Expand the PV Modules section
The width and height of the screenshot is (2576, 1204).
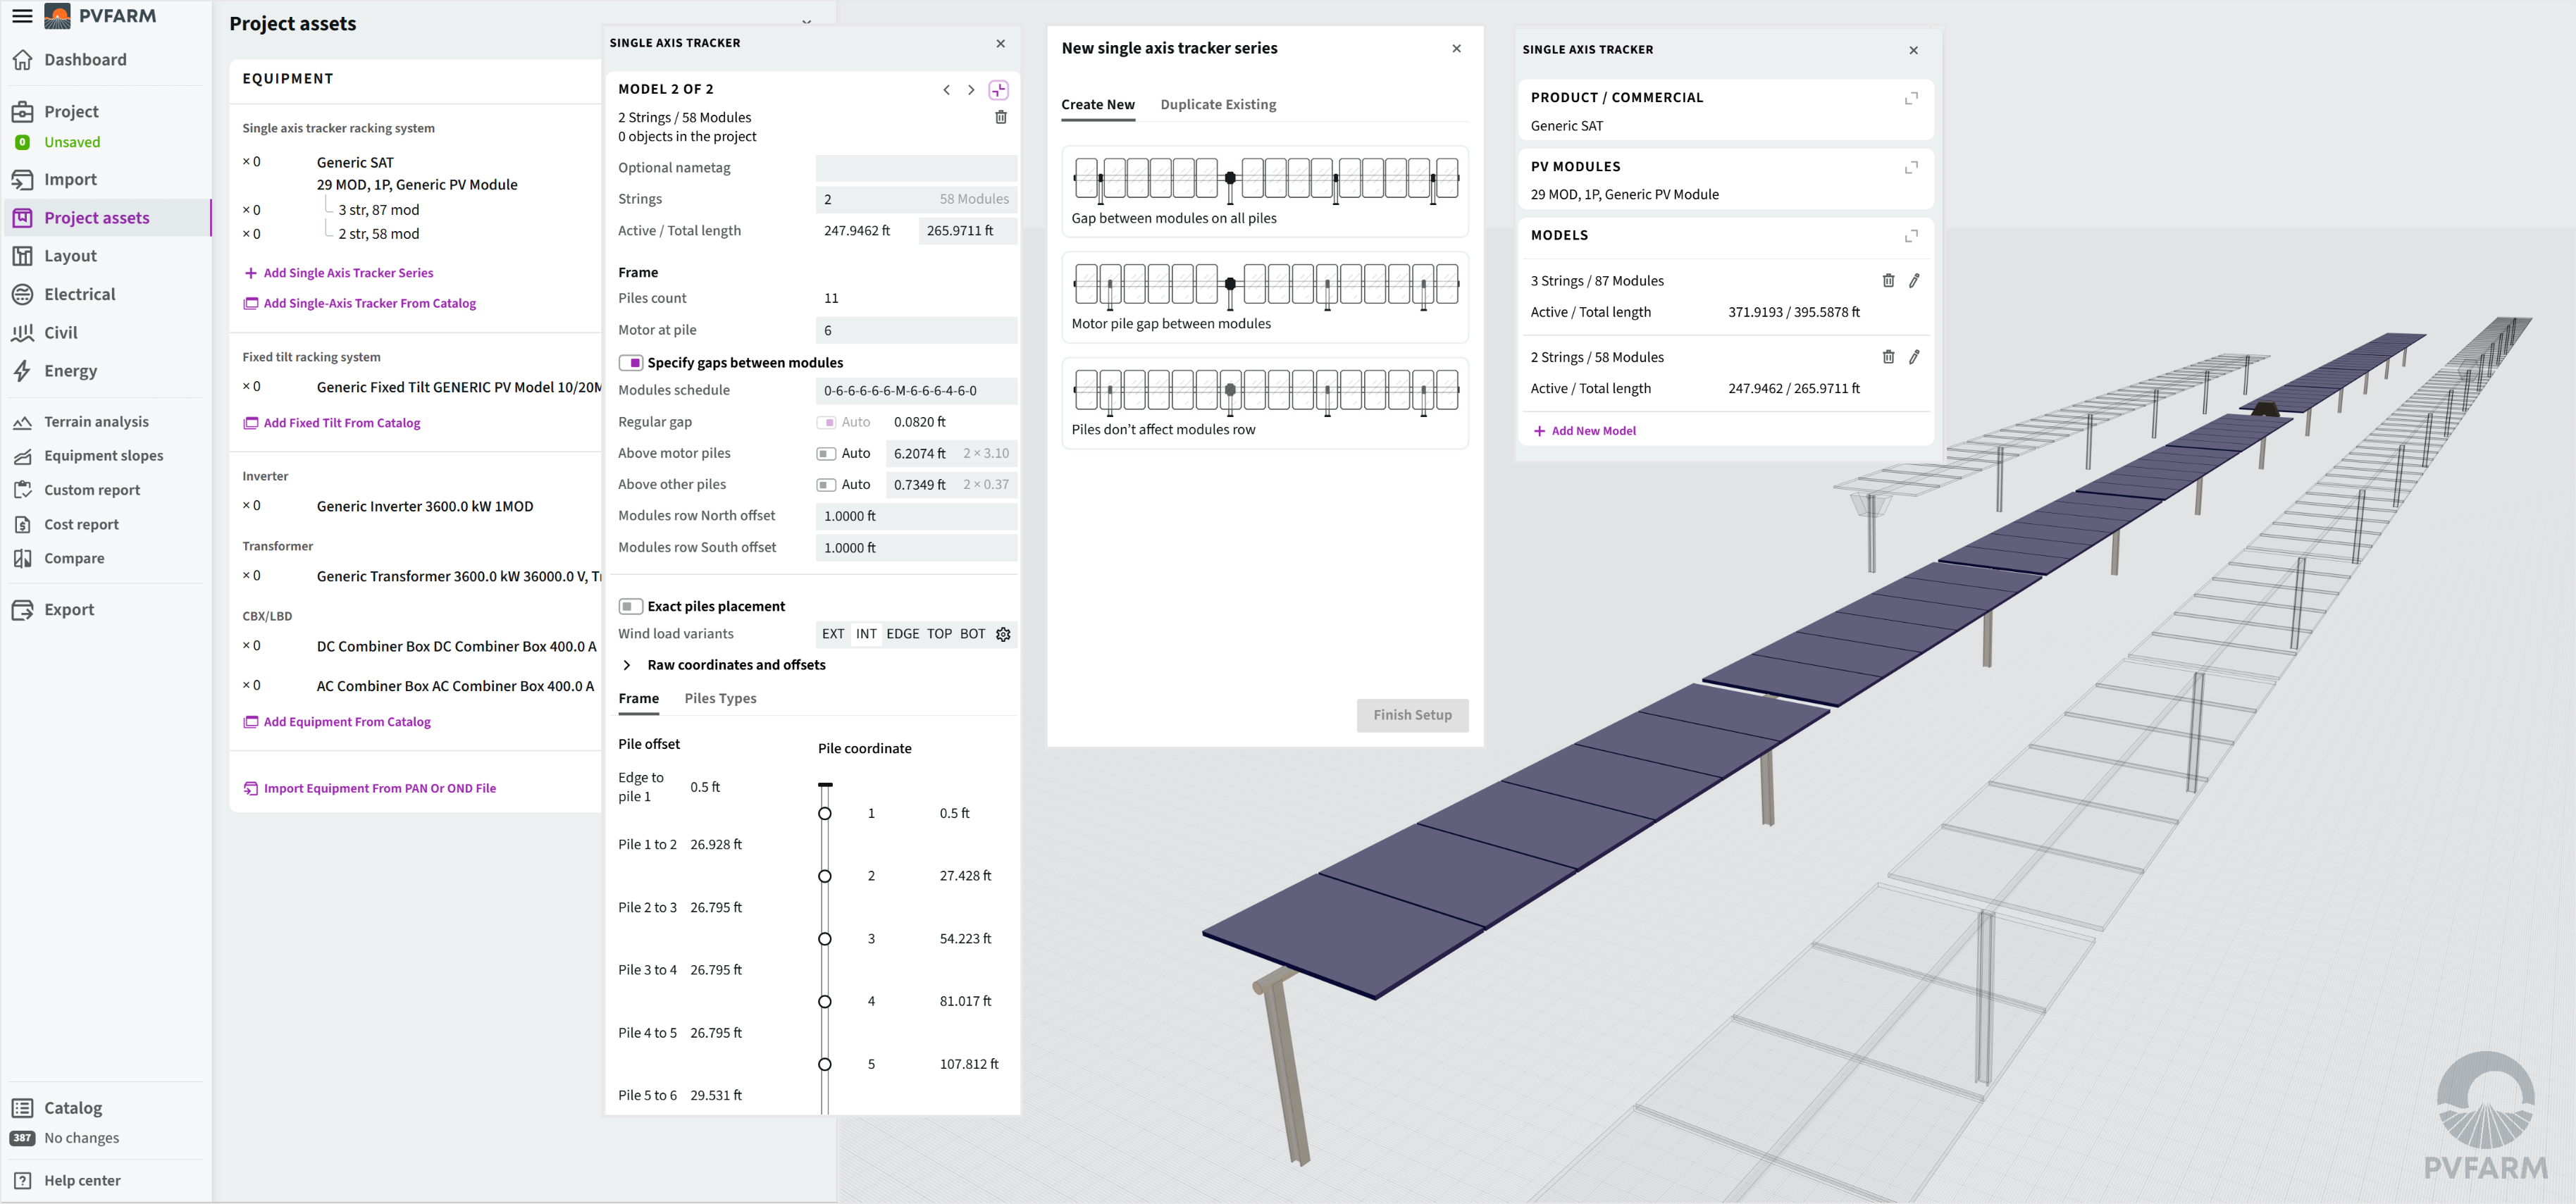click(1911, 168)
